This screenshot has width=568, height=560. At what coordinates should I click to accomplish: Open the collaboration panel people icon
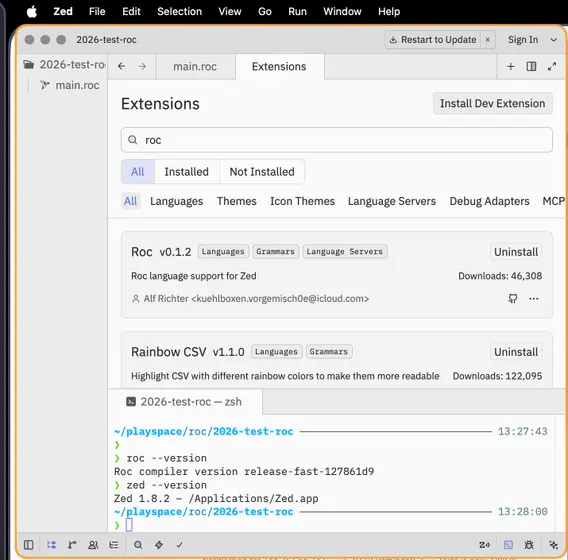pos(93,545)
